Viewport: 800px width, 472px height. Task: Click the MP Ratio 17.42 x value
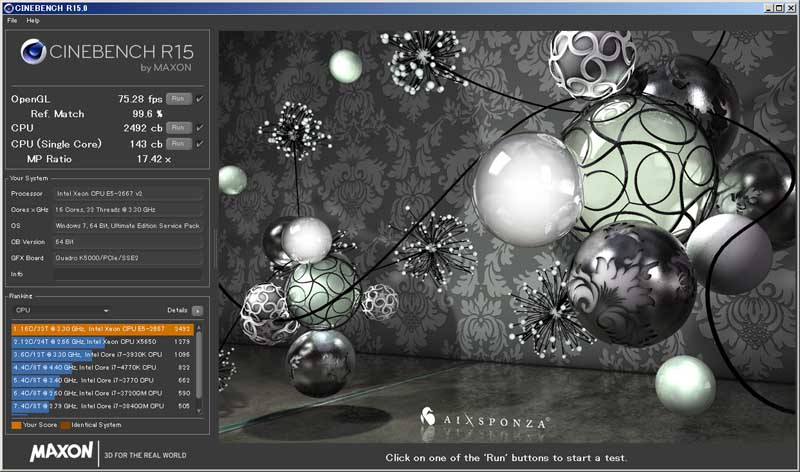click(154, 159)
